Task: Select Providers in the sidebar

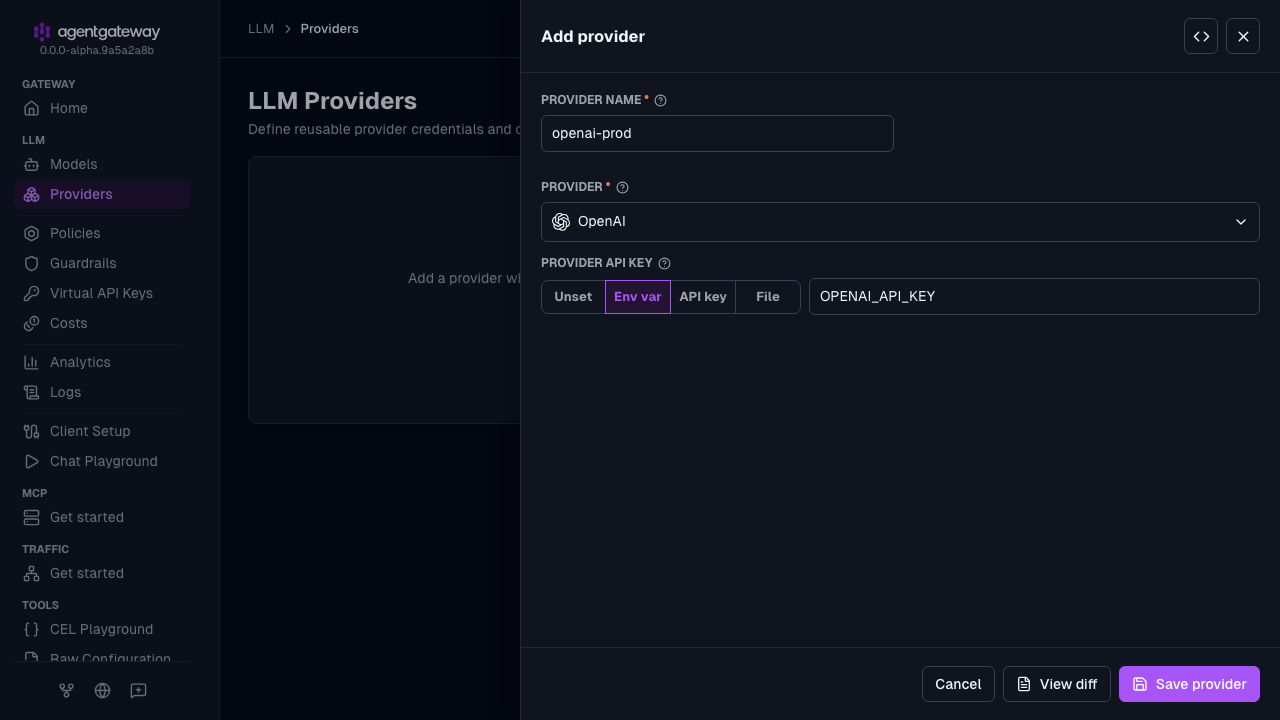Action: click(x=102, y=194)
